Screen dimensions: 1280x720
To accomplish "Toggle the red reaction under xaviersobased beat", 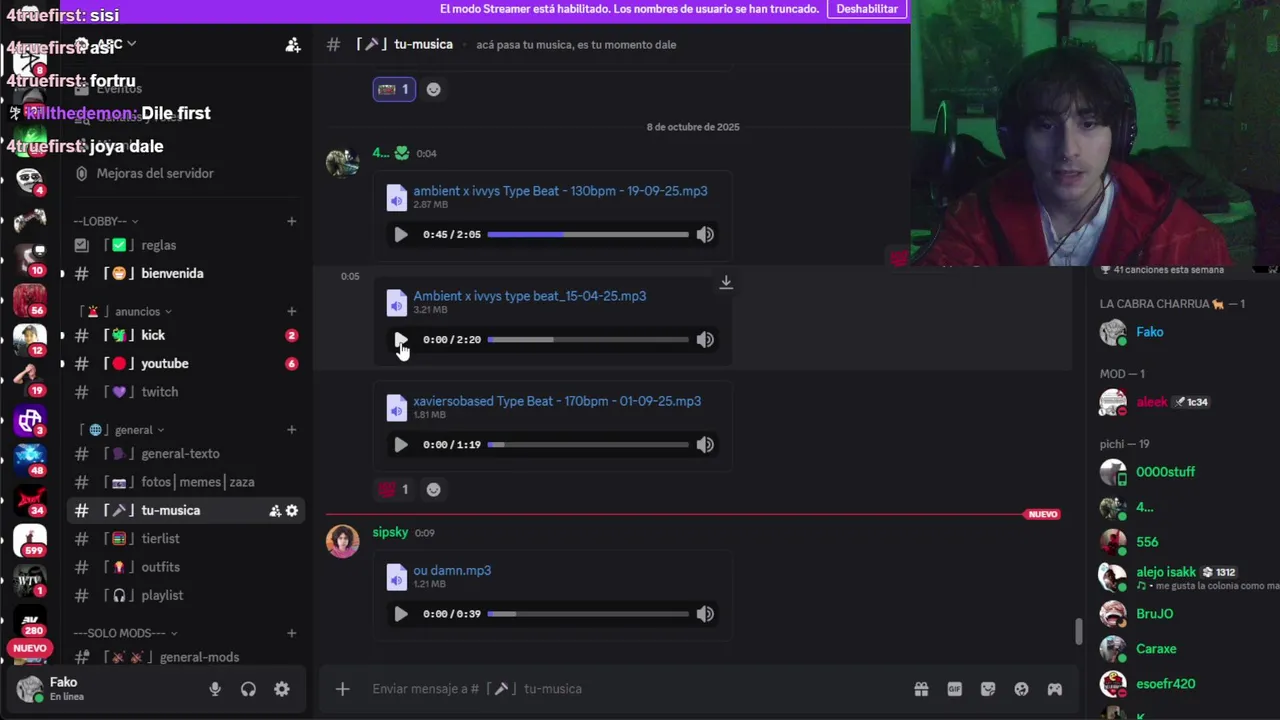I will click(394, 489).
